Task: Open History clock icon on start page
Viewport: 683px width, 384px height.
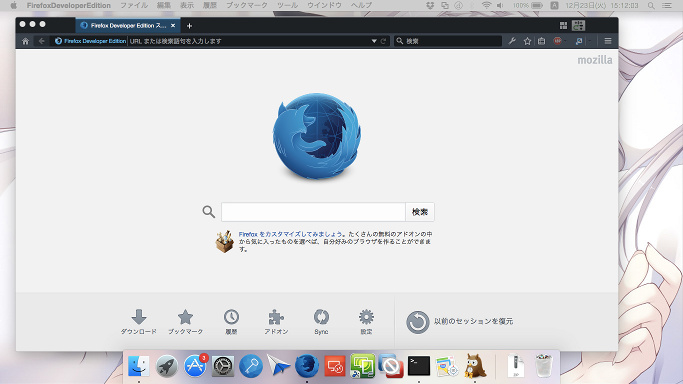Action: pos(231,322)
